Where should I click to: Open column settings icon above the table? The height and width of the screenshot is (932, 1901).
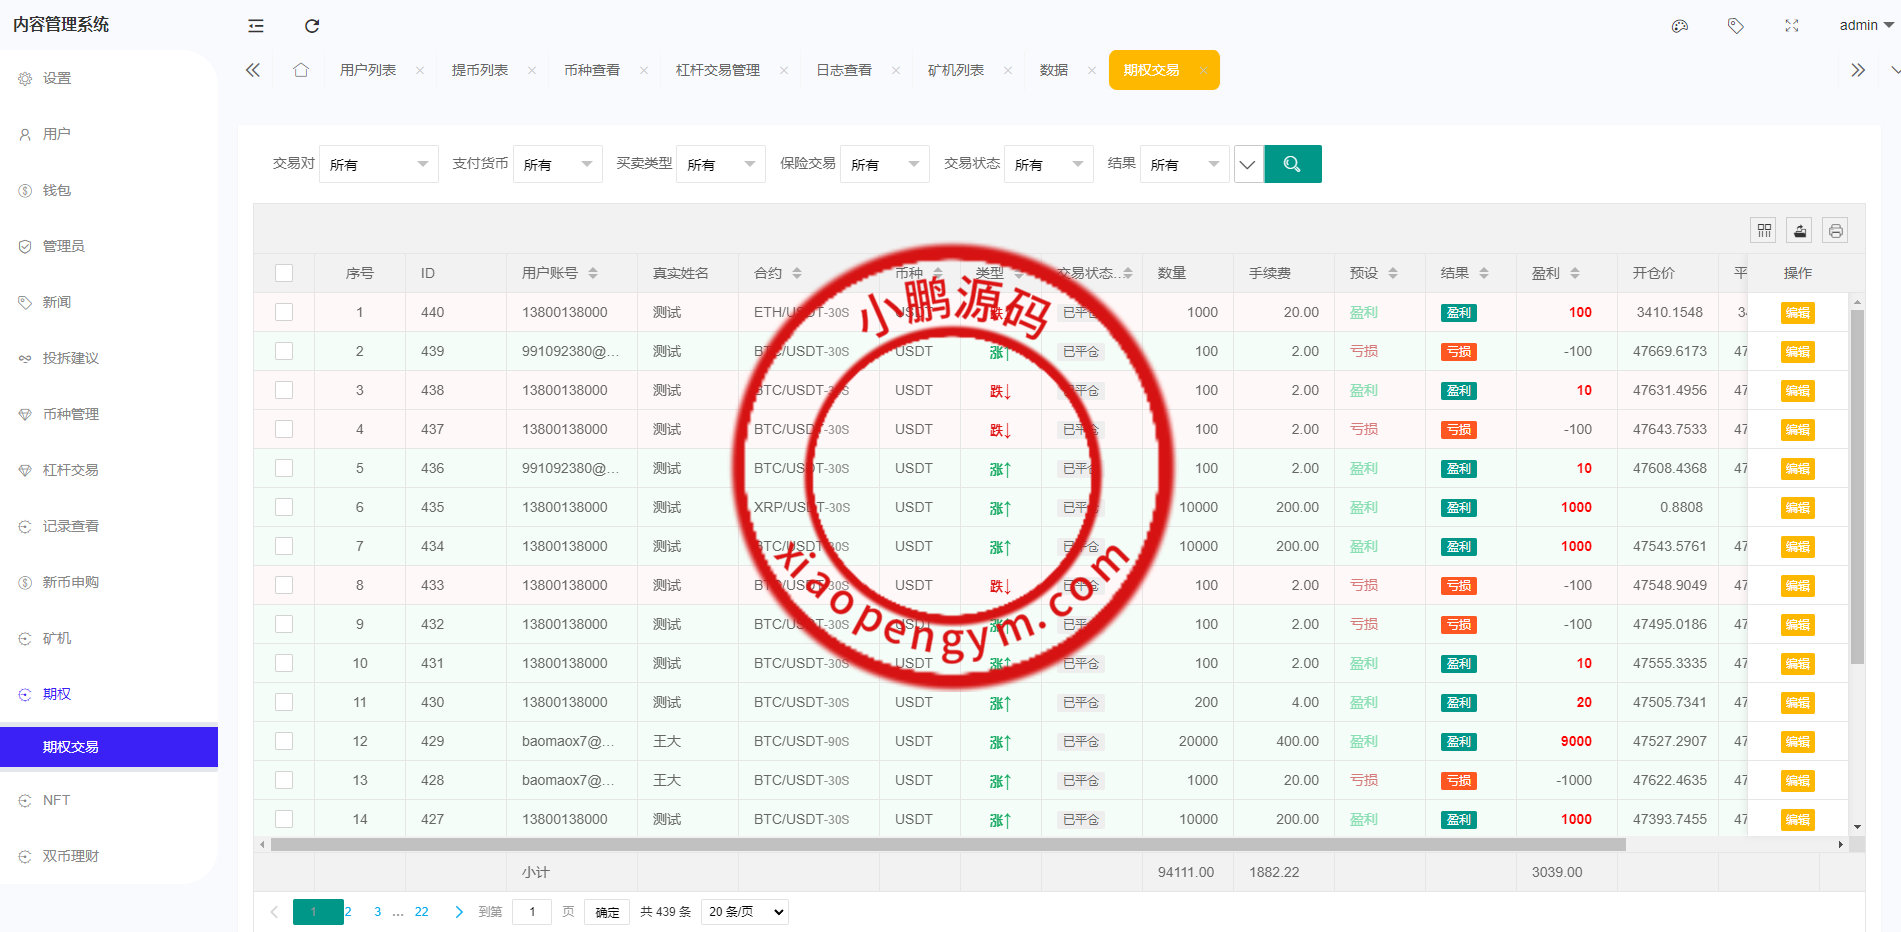click(1763, 230)
